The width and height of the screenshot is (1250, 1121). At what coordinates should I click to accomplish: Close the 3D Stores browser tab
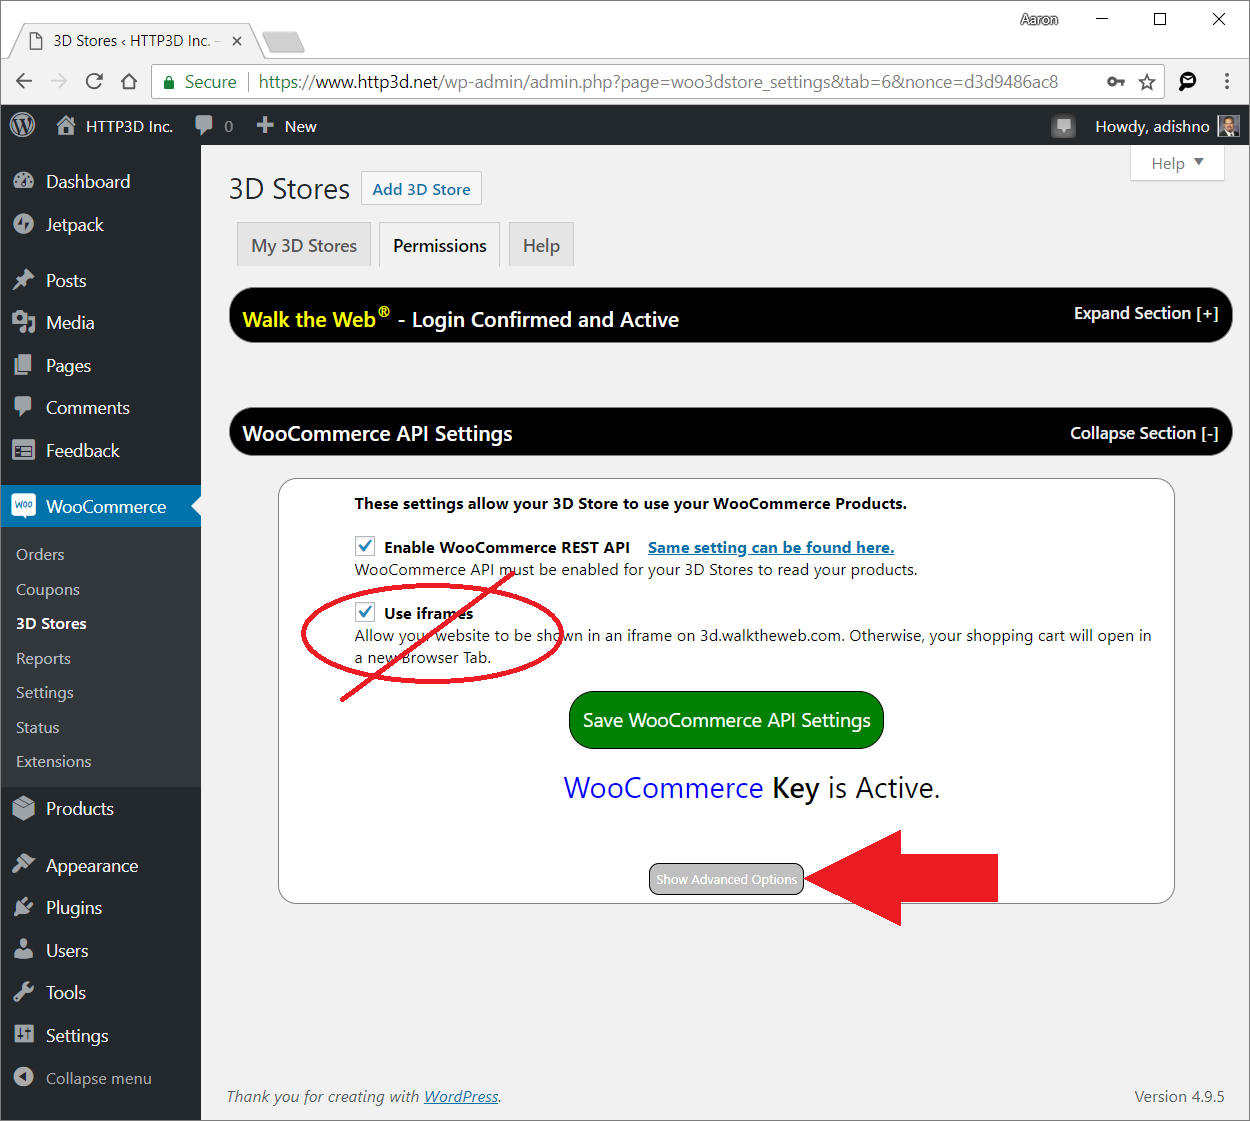pyautogui.click(x=237, y=41)
